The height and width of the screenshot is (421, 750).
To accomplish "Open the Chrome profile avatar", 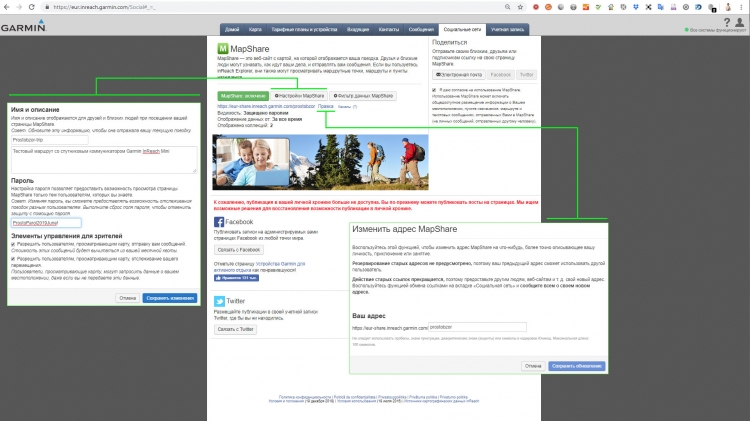I will click(x=728, y=7).
